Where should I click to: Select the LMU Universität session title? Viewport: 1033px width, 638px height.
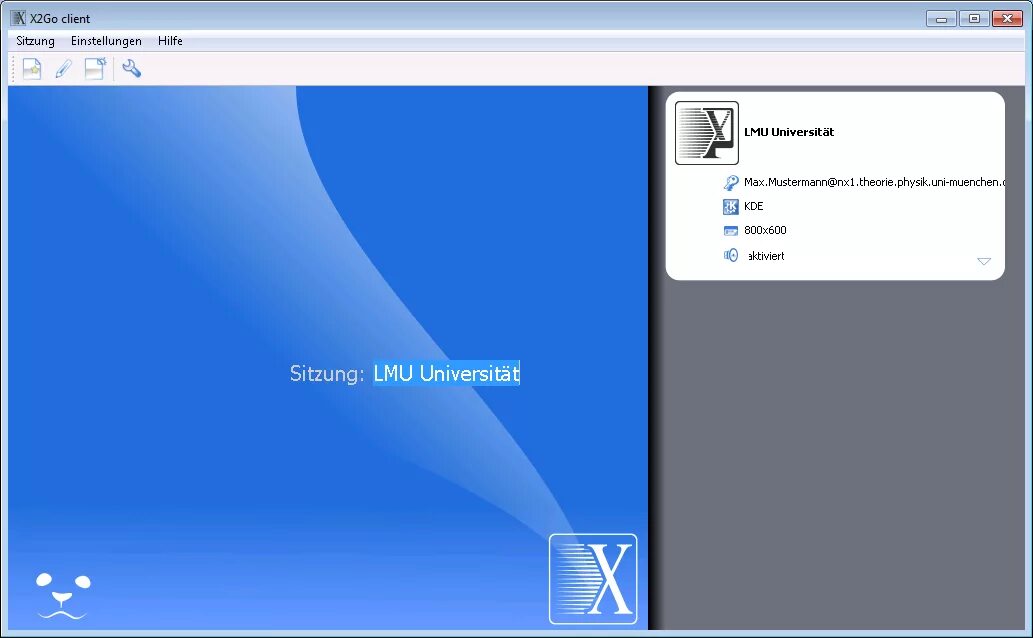[x=789, y=132]
